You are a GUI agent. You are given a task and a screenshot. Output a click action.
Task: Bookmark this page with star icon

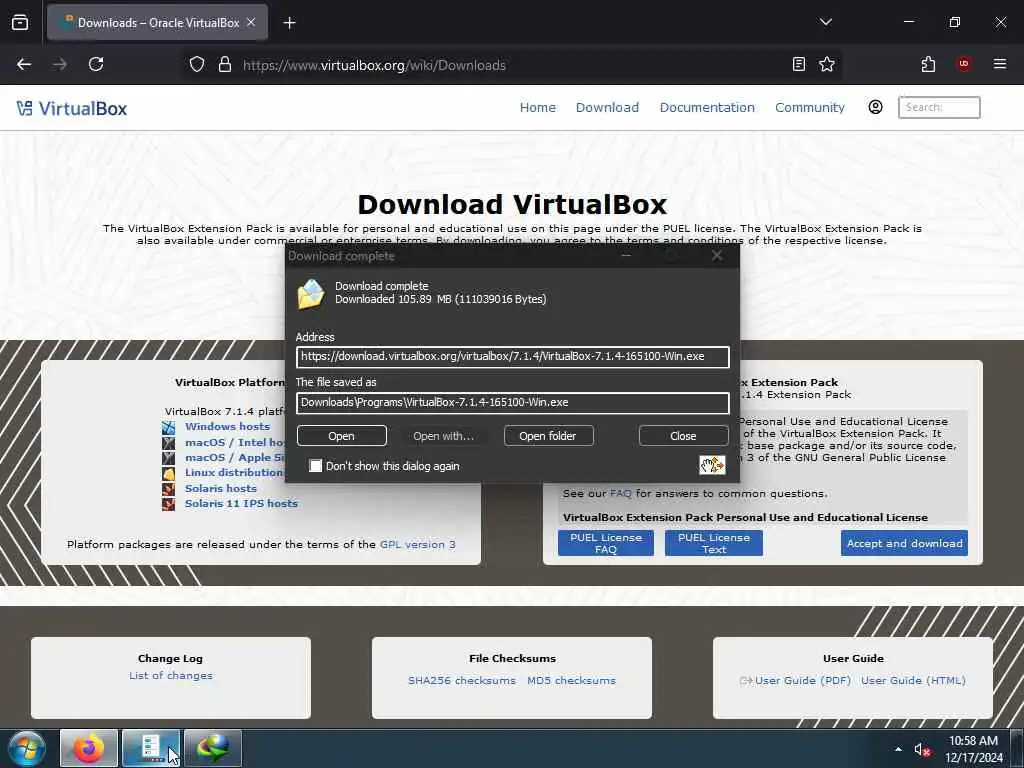click(827, 64)
